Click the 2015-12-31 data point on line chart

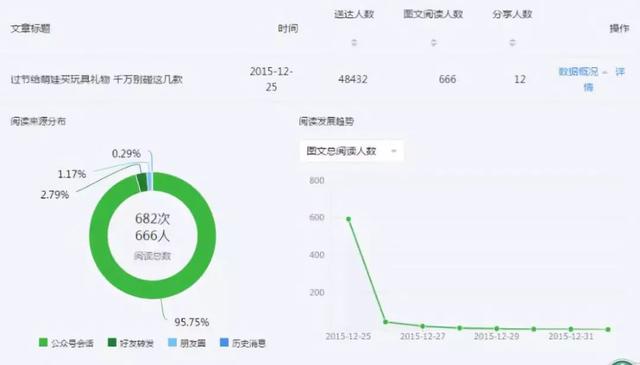pyautogui.click(x=571, y=329)
